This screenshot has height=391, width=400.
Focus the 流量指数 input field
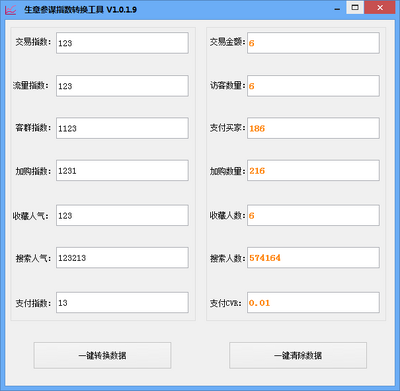122,86
